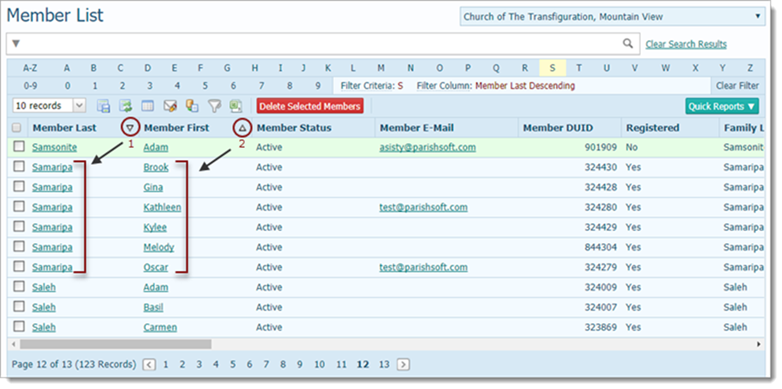Filter by digit 5
Screen dimensions: 782x389
(x=205, y=86)
